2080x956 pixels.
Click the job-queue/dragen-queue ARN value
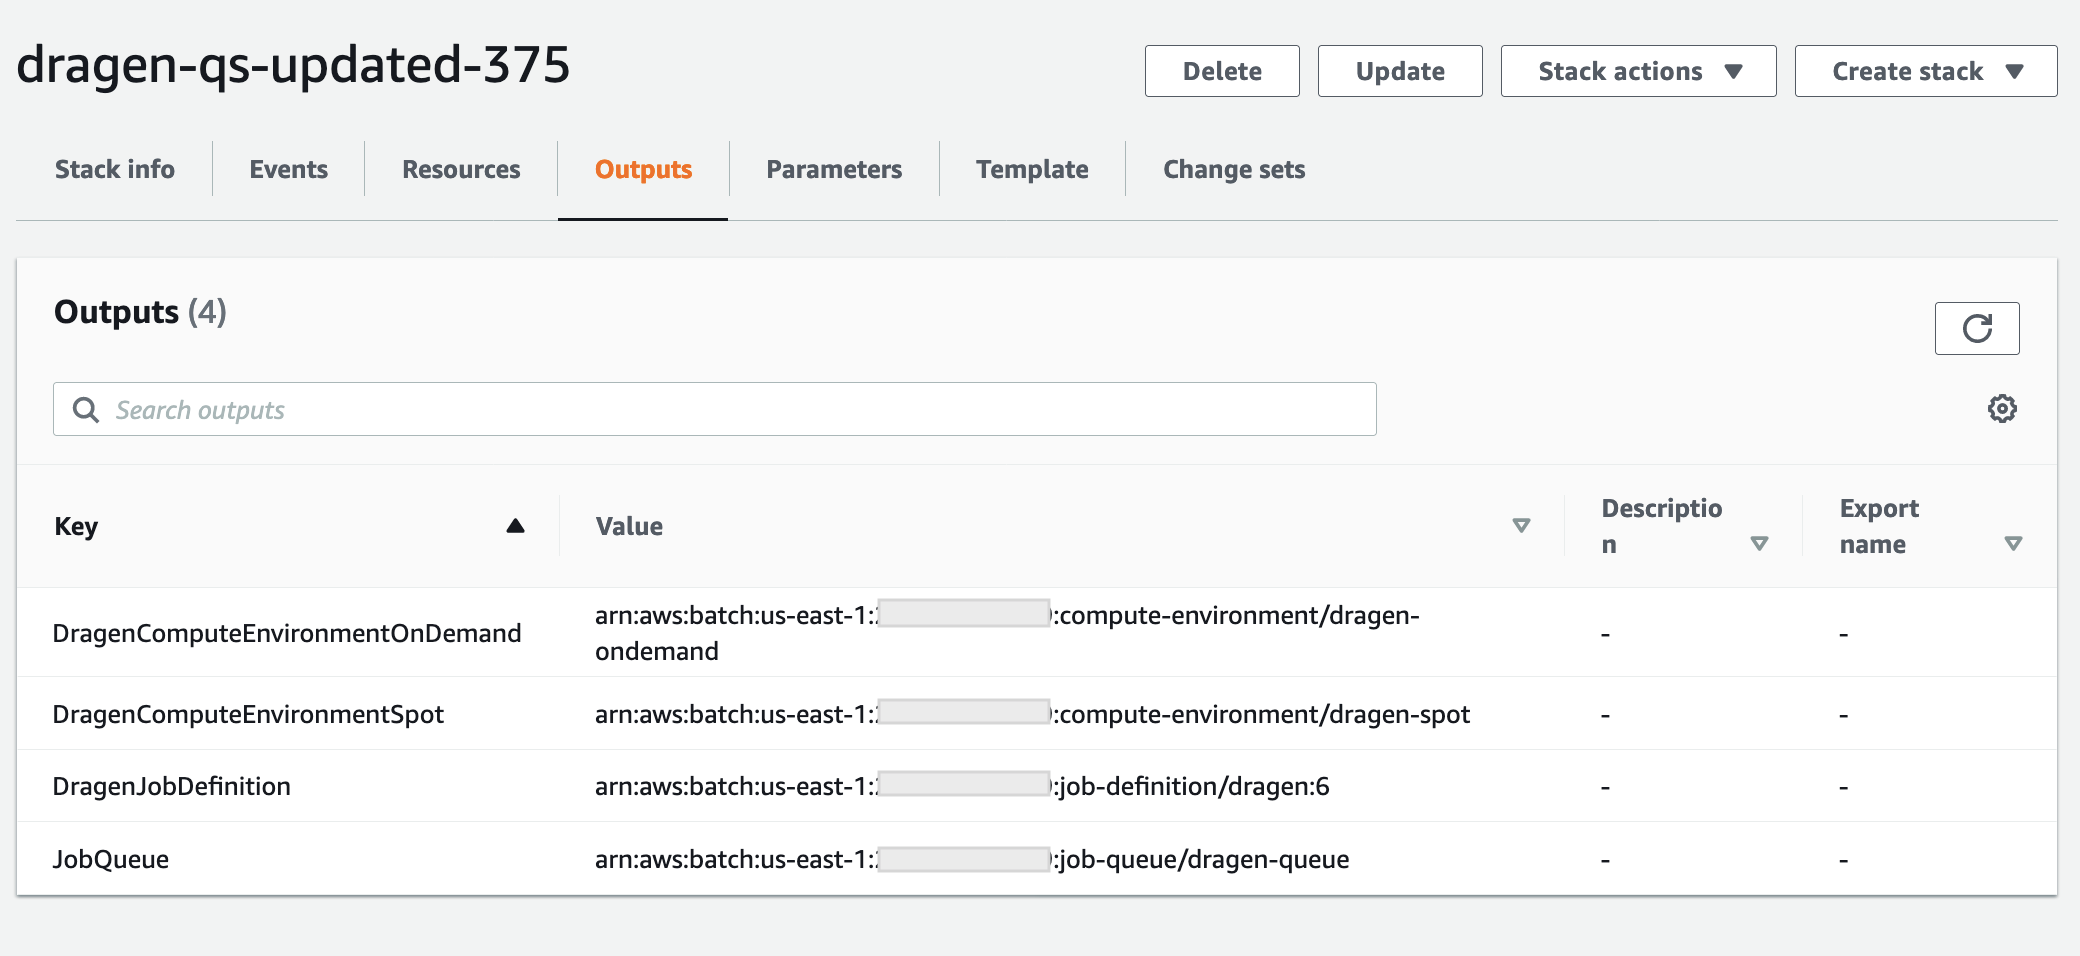click(x=972, y=859)
